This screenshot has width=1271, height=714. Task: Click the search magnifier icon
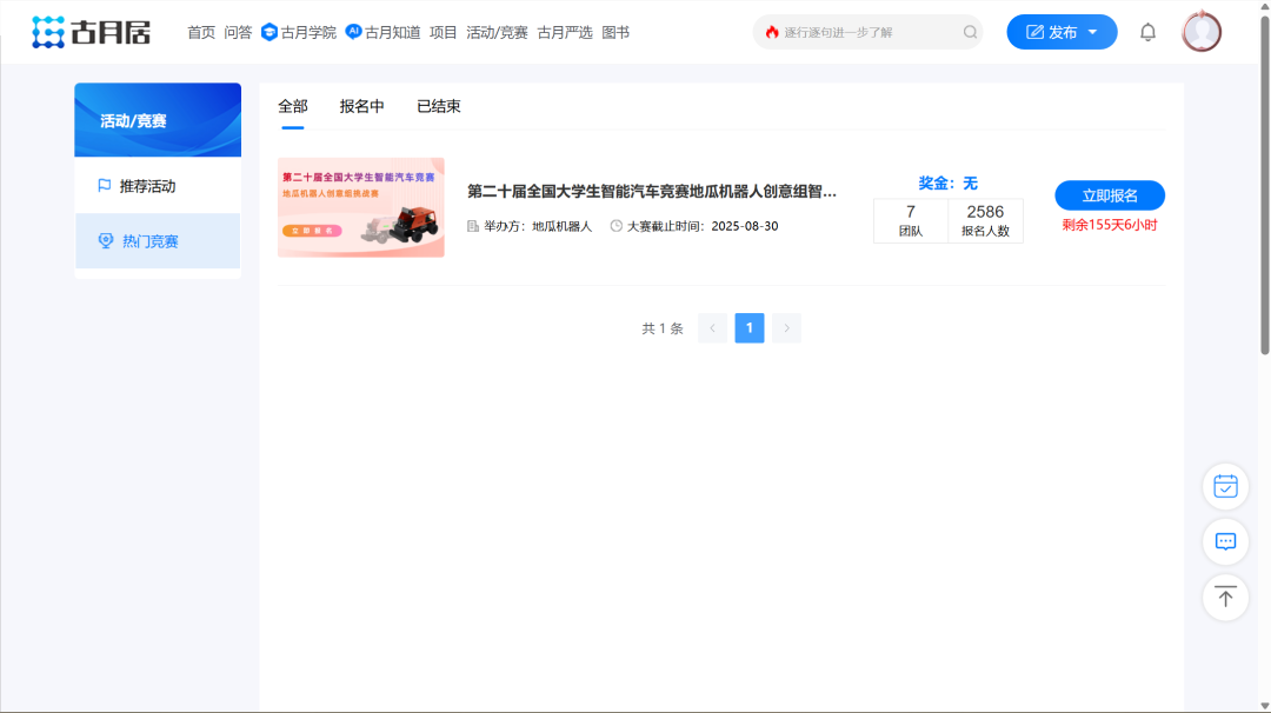click(x=967, y=31)
